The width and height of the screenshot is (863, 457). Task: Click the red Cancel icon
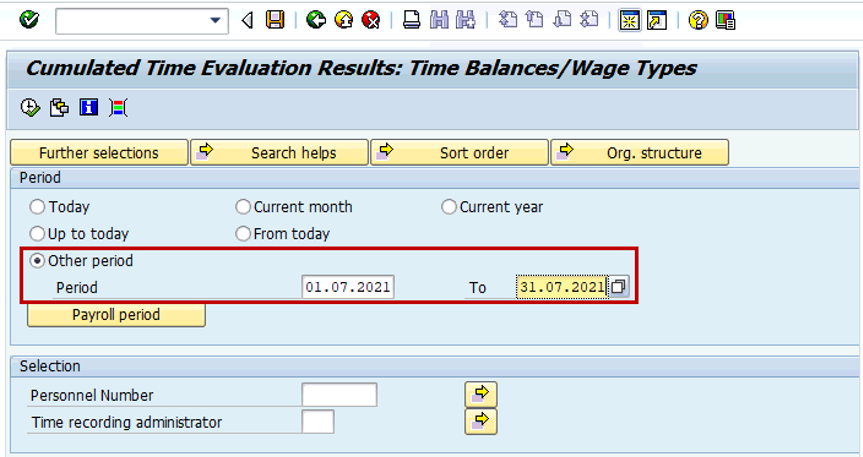pos(372,20)
